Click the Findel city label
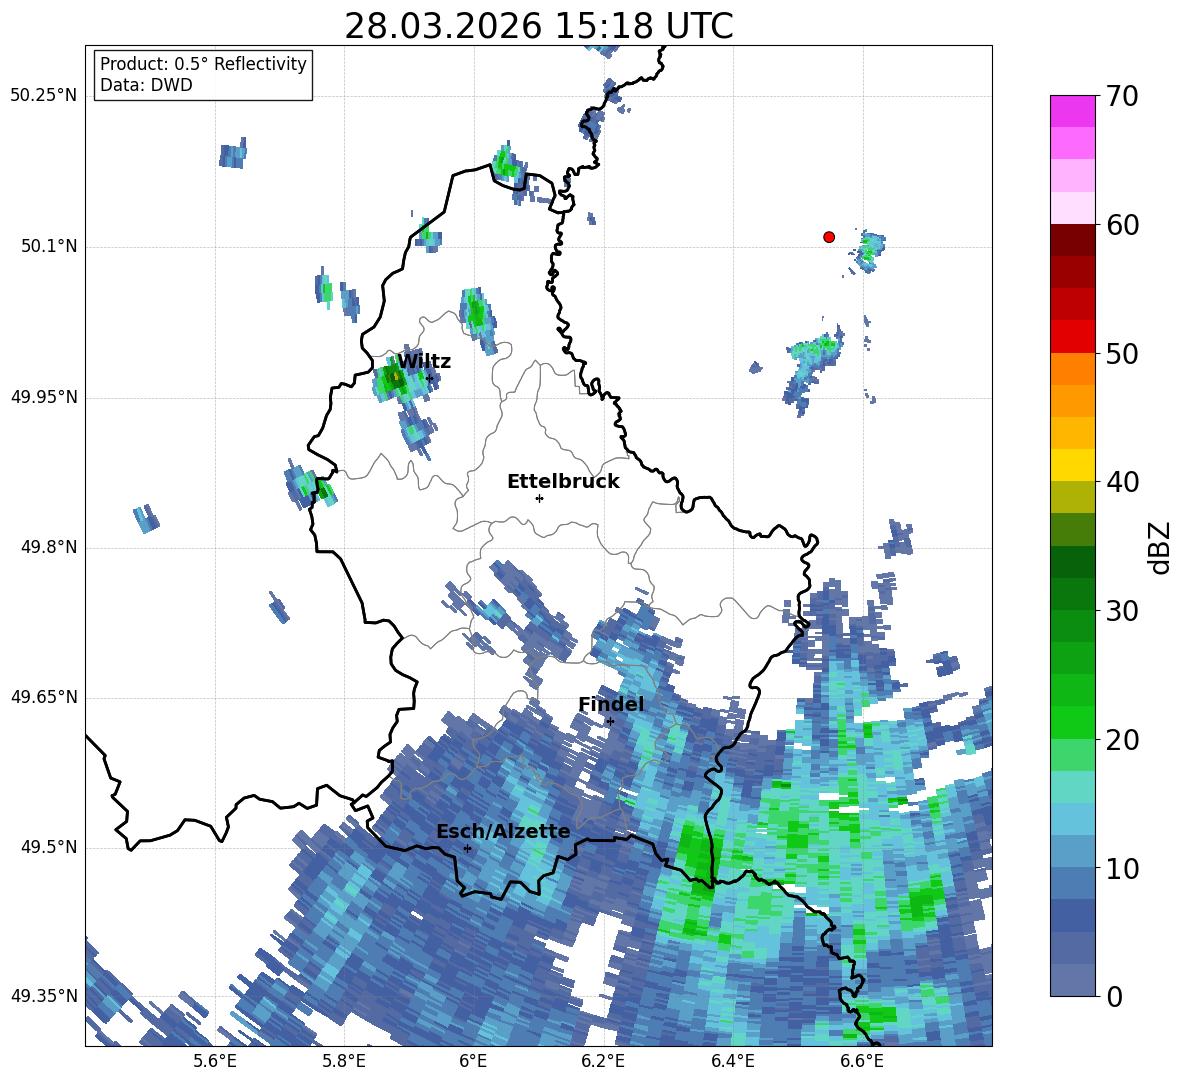The image size is (1184, 1081). (611, 704)
